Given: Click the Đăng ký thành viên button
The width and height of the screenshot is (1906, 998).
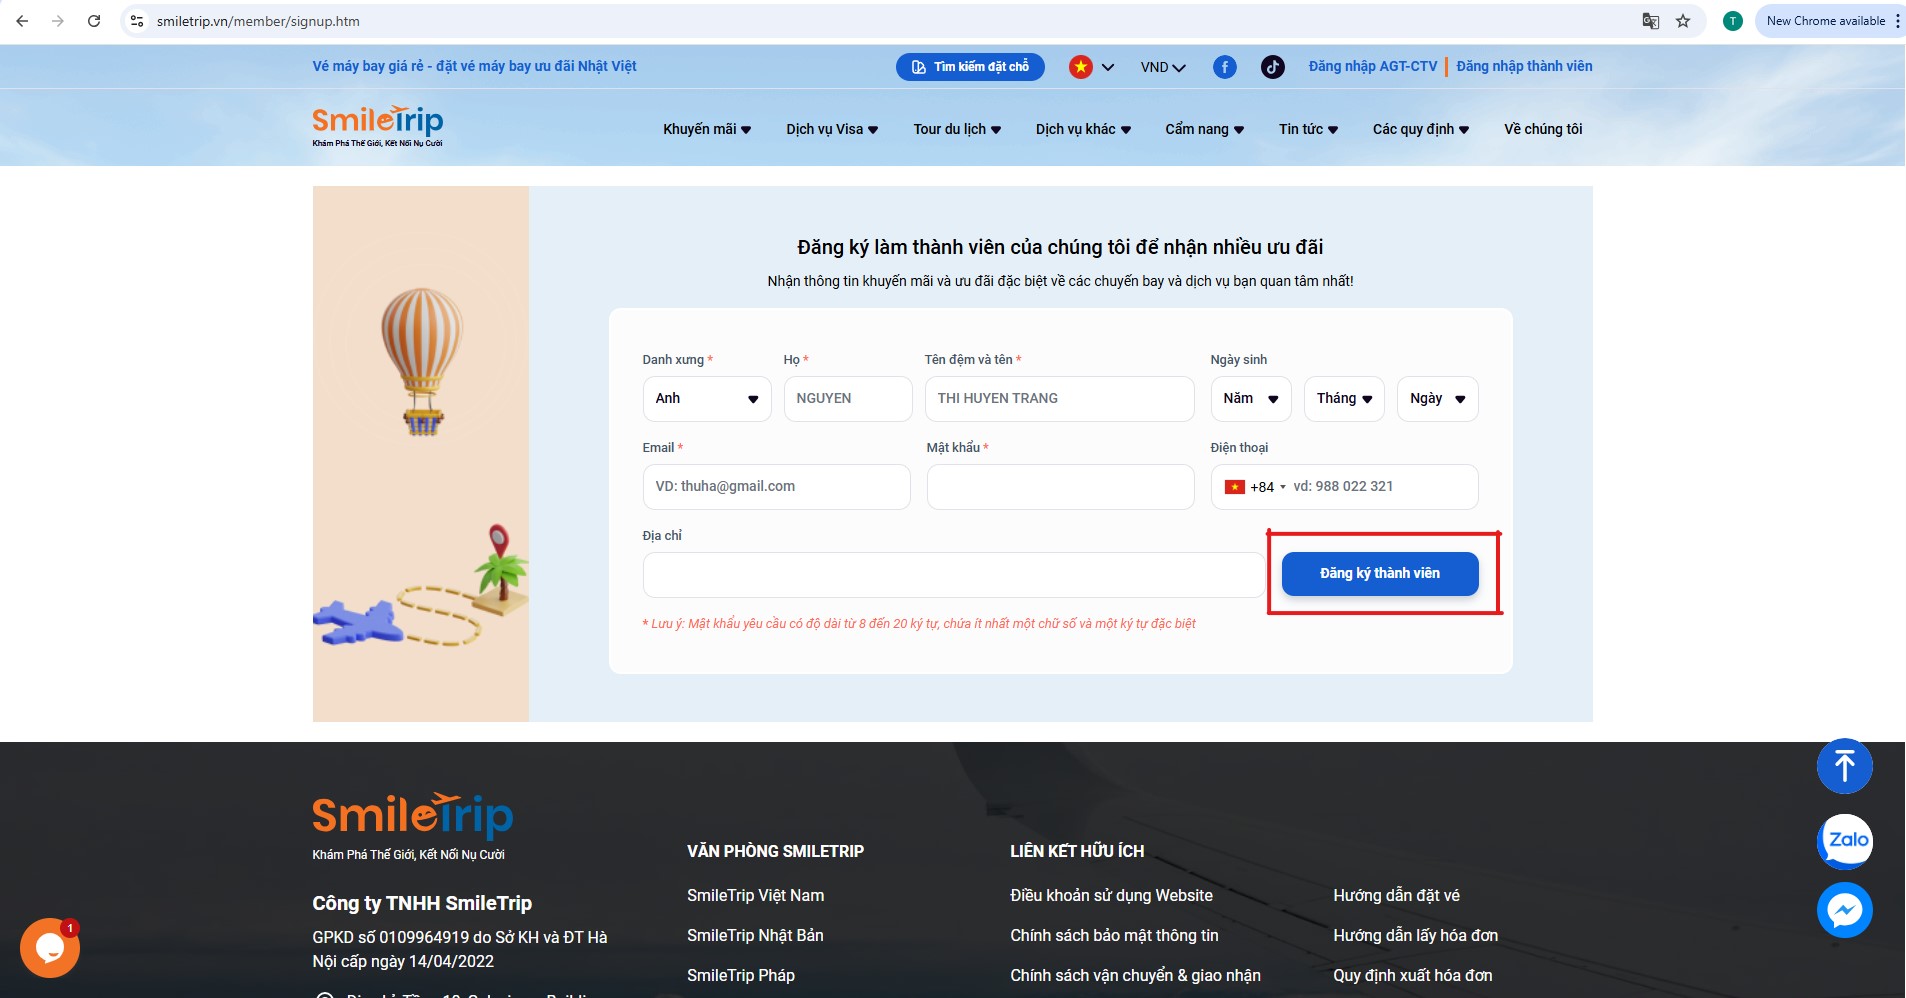Looking at the screenshot, I should point(1379,574).
